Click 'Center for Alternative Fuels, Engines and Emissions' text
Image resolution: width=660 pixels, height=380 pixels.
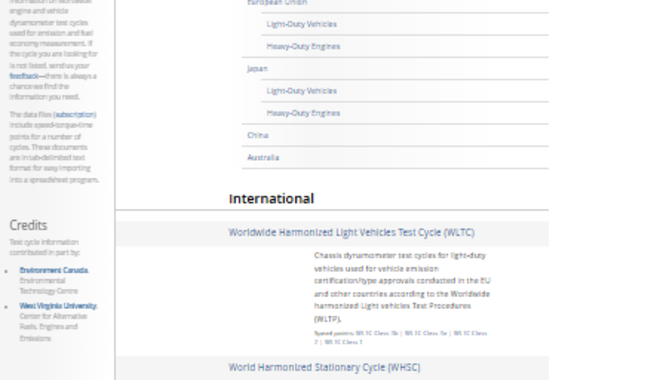click(53, 327)
